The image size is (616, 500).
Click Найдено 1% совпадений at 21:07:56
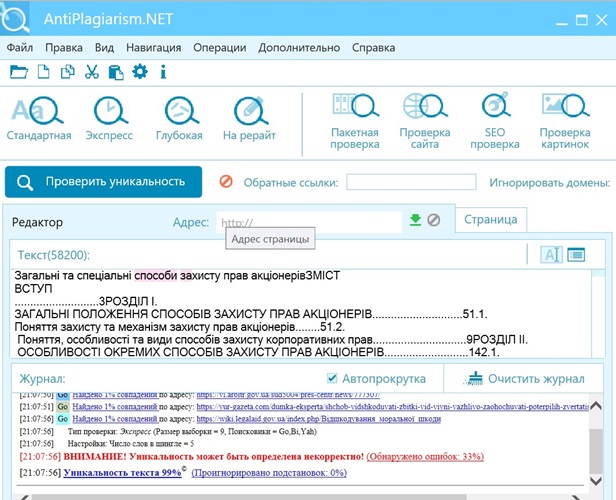coord(115,419)
